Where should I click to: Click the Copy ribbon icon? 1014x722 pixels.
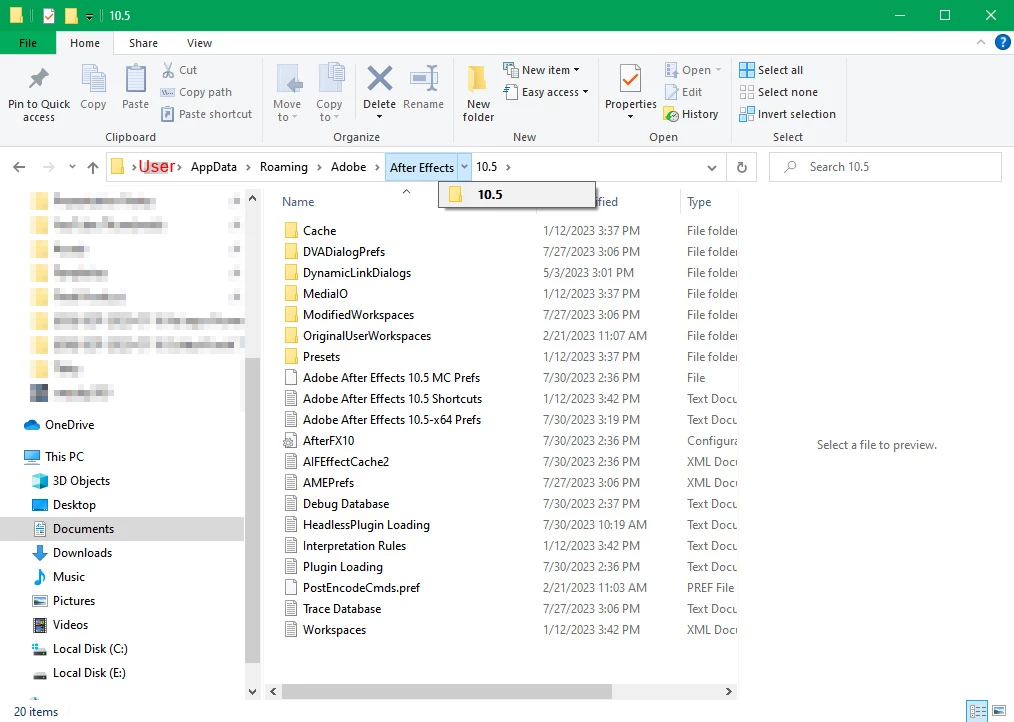point(93,80)
